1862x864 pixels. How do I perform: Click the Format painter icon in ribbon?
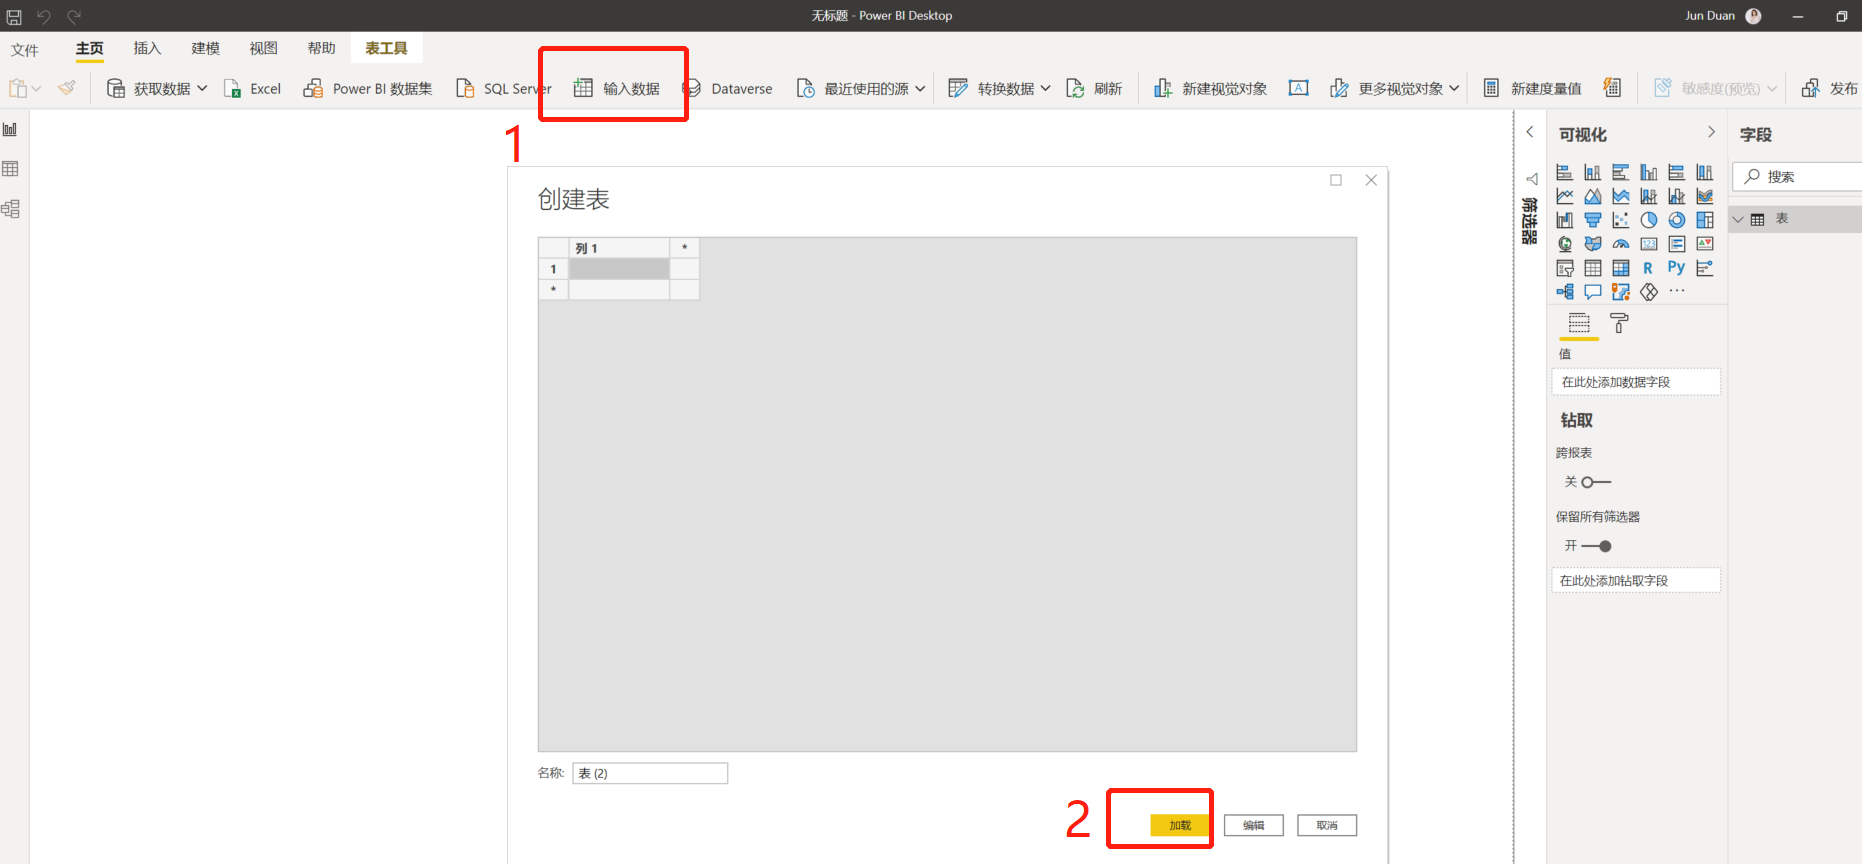click(67, 88)
